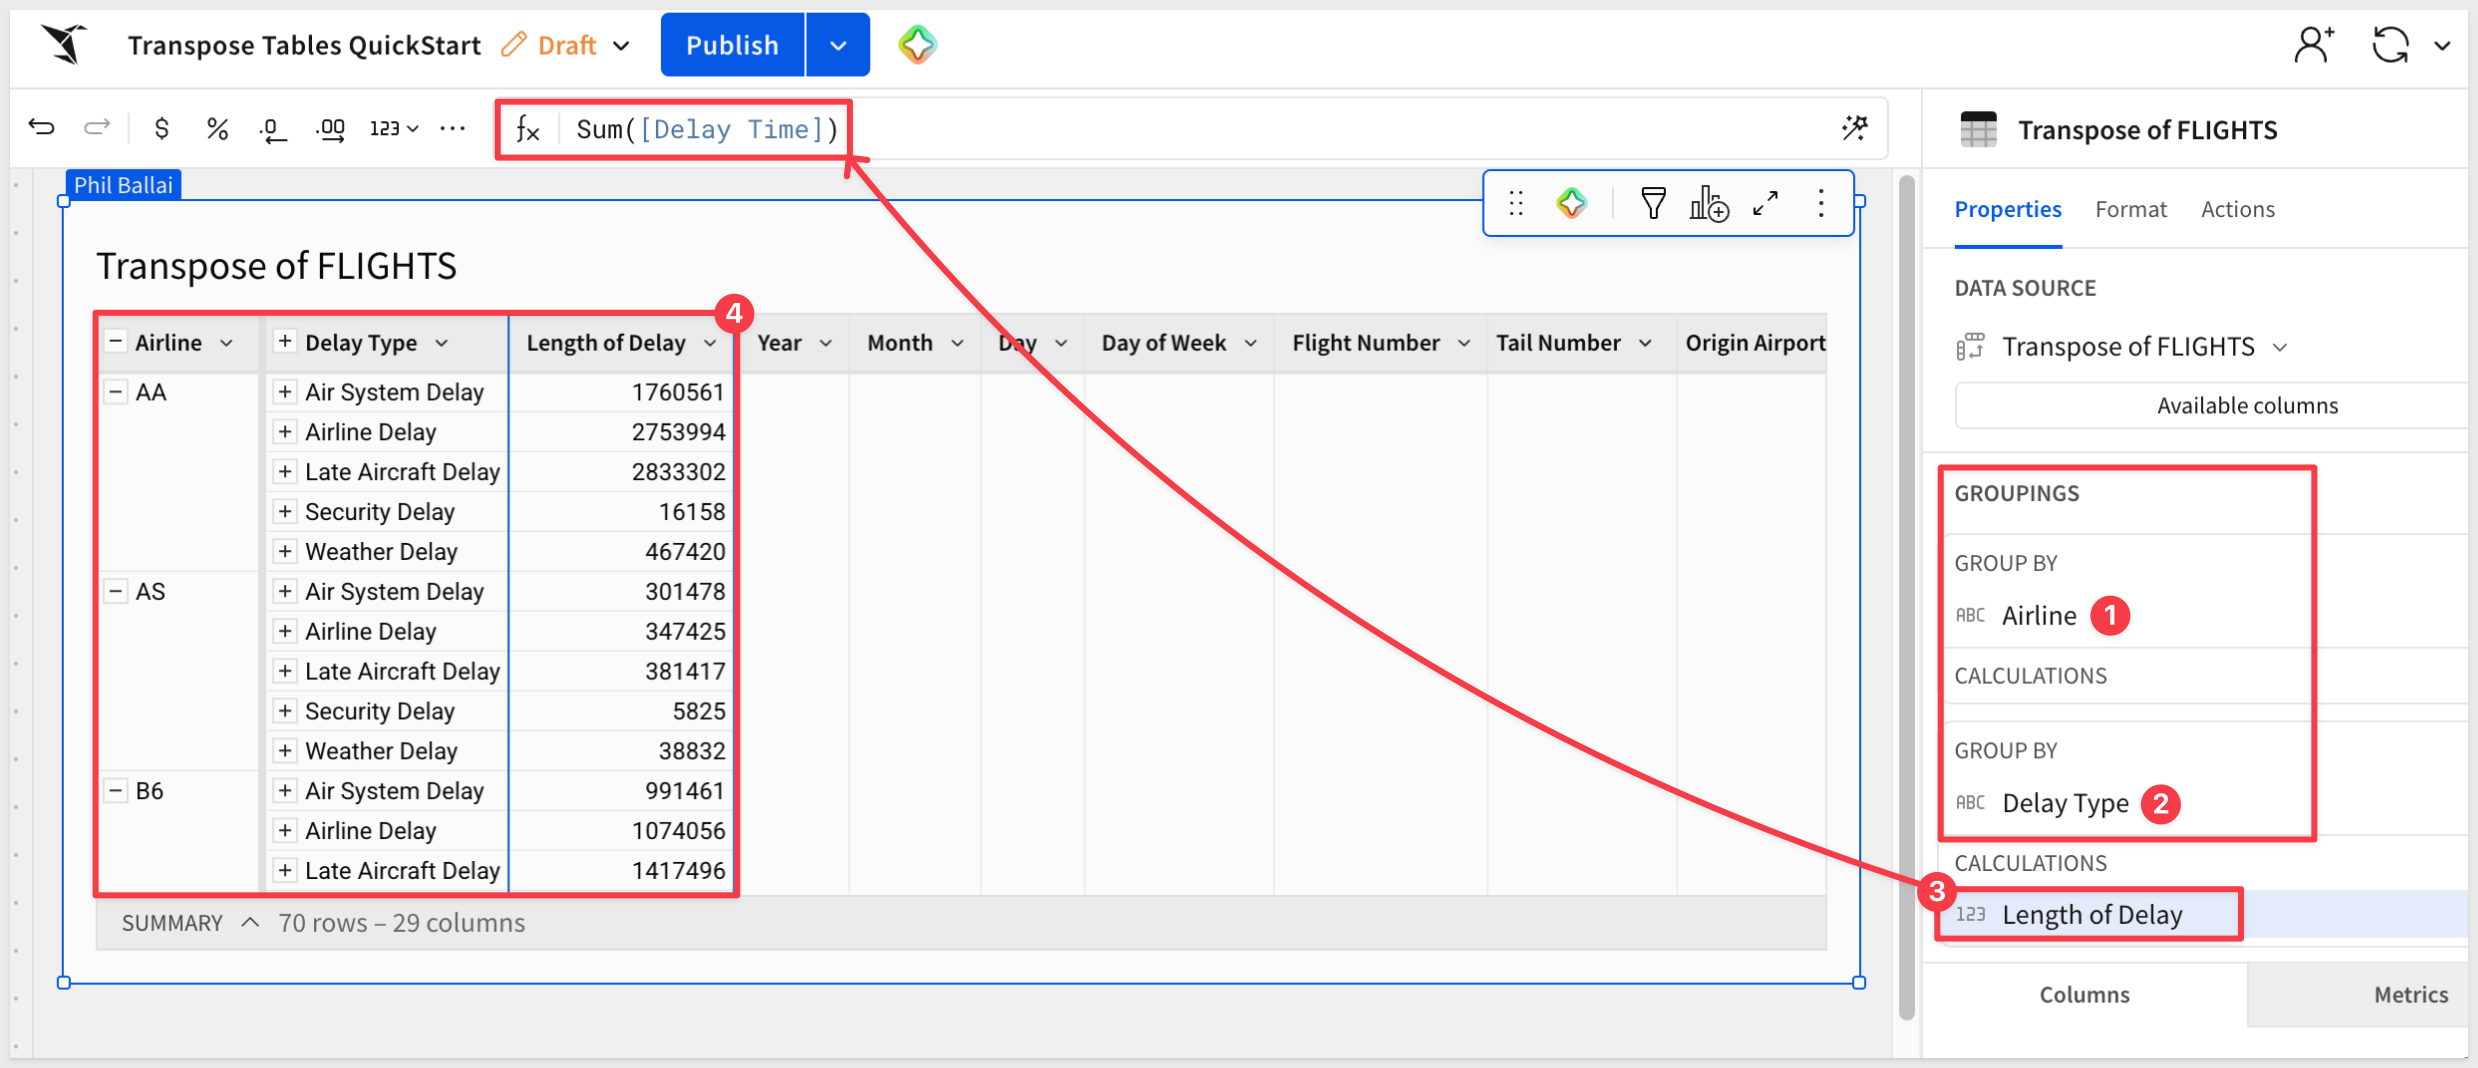Click the share/invite user icon
The height and width of the screenshot is (1068, 2478).
[x=2313, y=45]
